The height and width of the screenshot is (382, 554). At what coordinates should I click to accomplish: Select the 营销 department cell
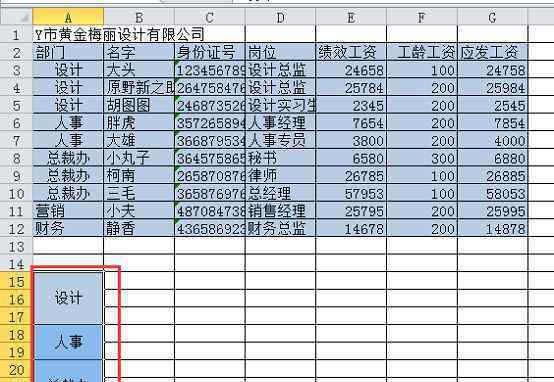coord(68,211)
